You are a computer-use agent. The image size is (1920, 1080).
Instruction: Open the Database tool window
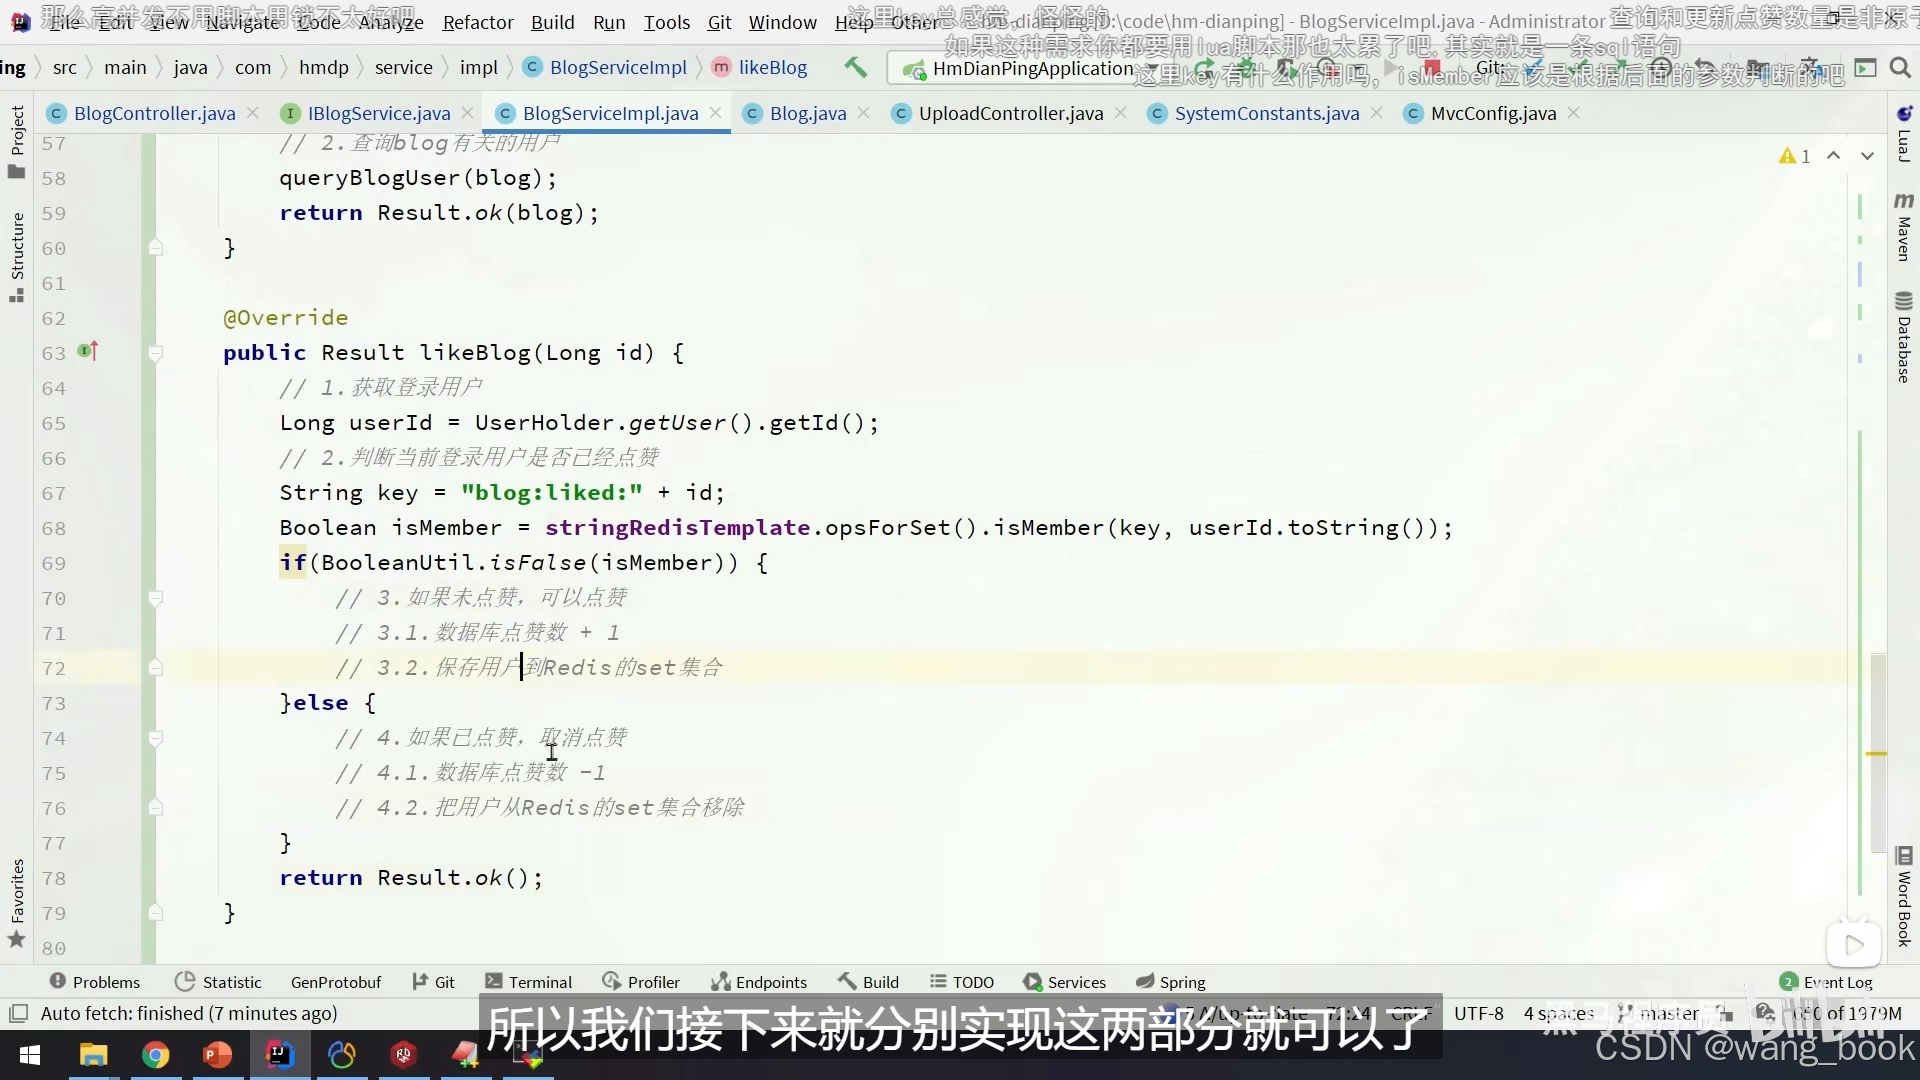(x=1904, y=338)
